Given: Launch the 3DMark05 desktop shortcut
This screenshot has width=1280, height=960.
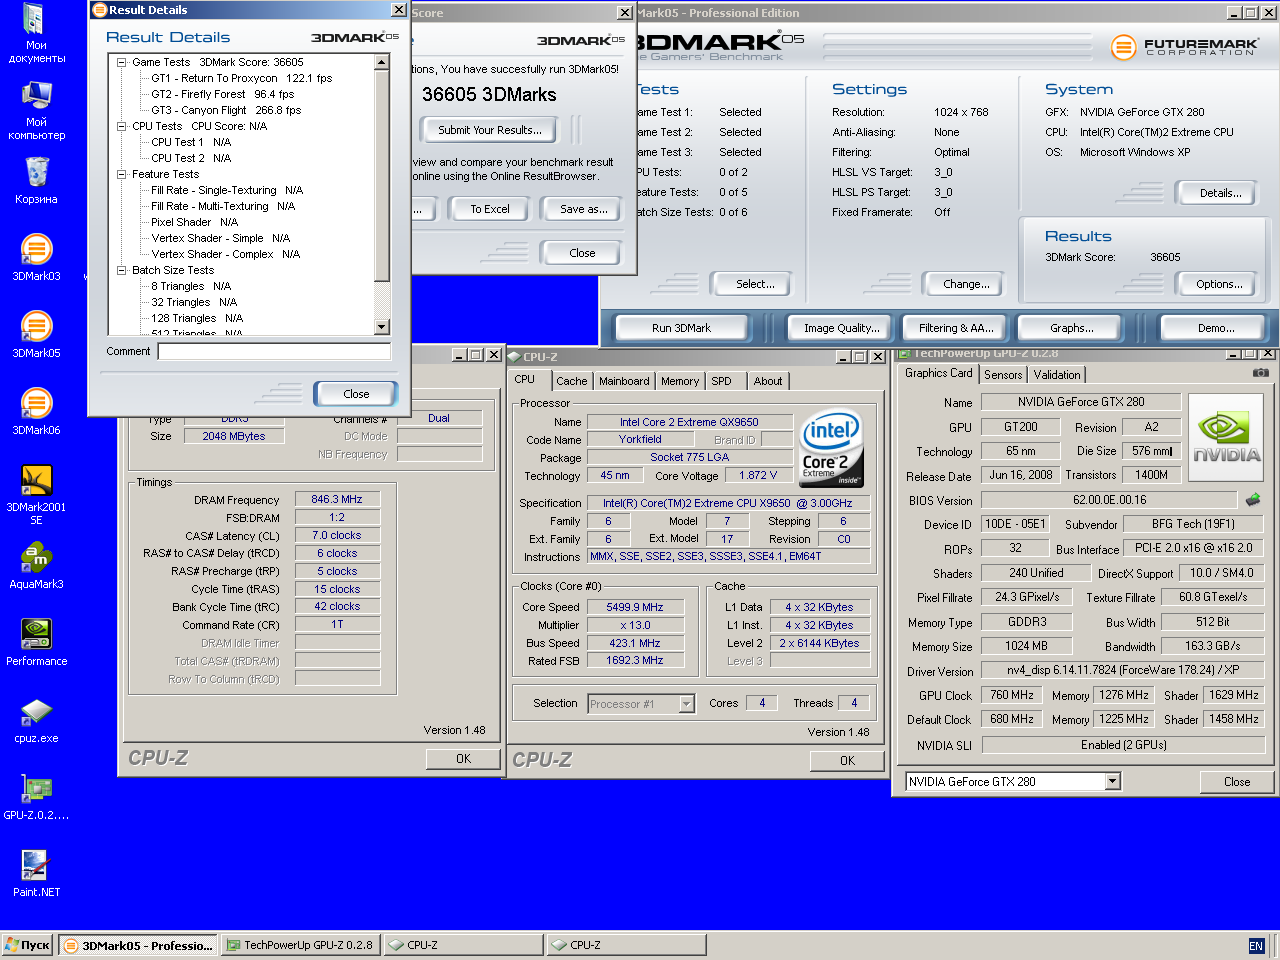Looking at the screenshot, I should 36,334.
